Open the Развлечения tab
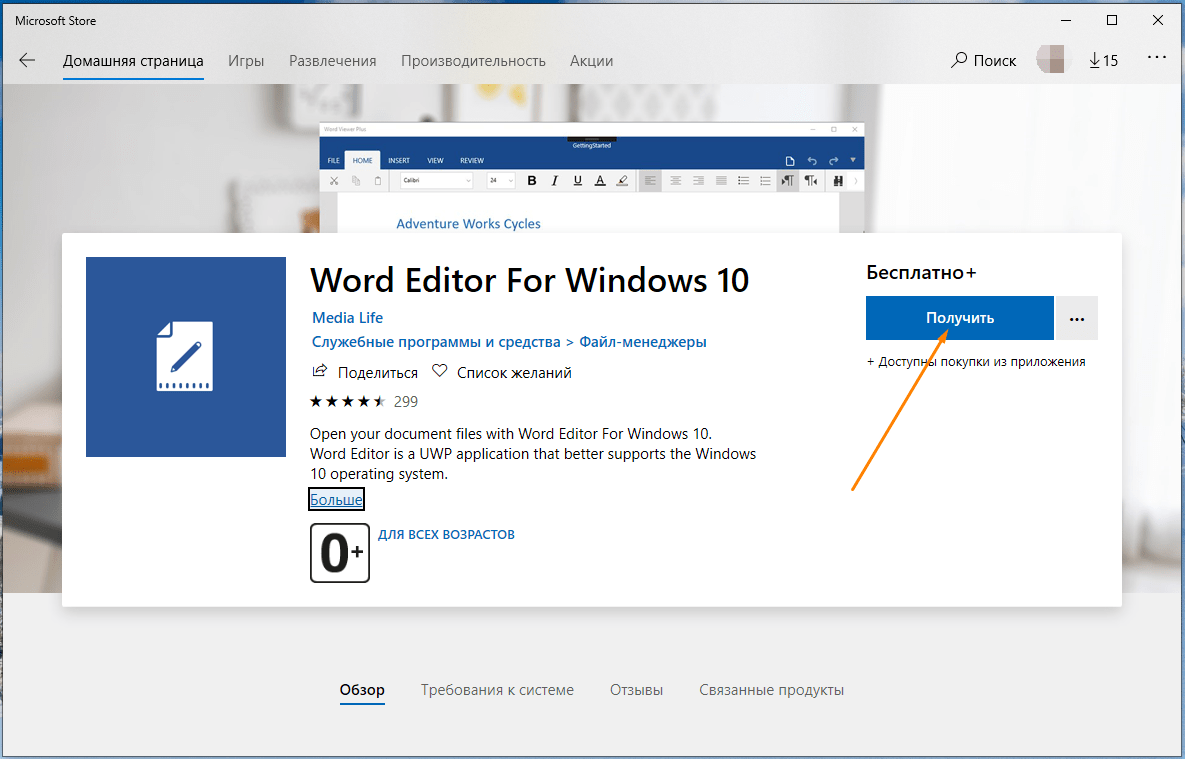Screen dimensions: 1185x759 (333, 61)
